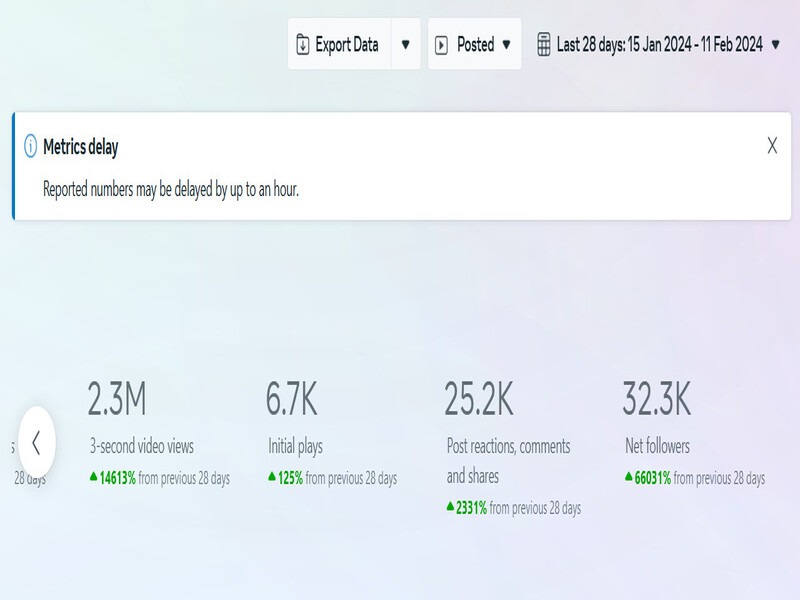Open the 3-second video views label
Image resolution: width=800 pixels, height=600 pixels.
point(141,447)
